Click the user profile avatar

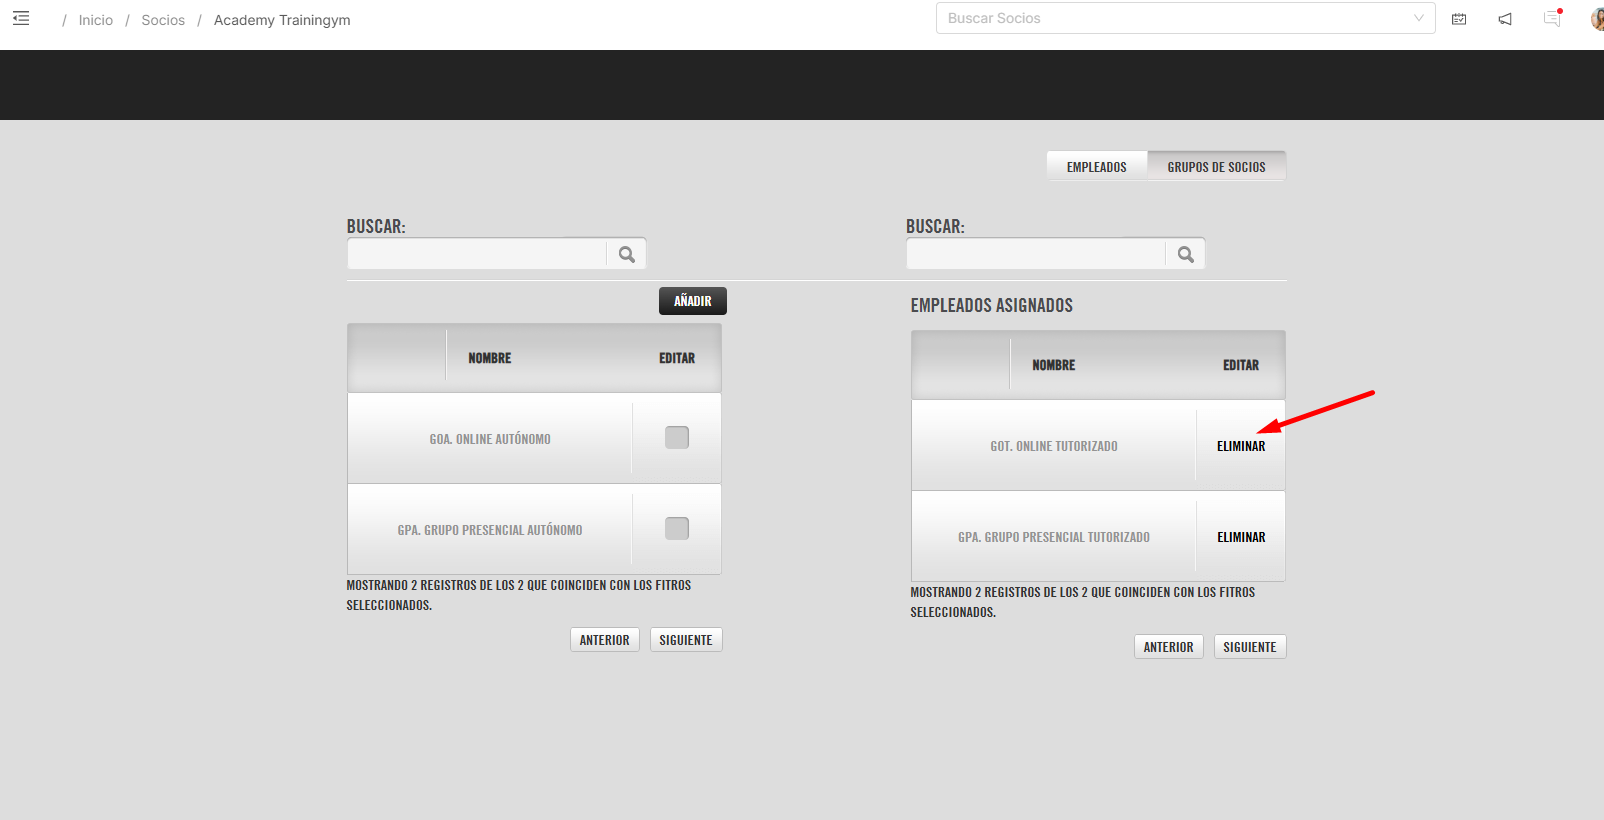[1597, 19]
